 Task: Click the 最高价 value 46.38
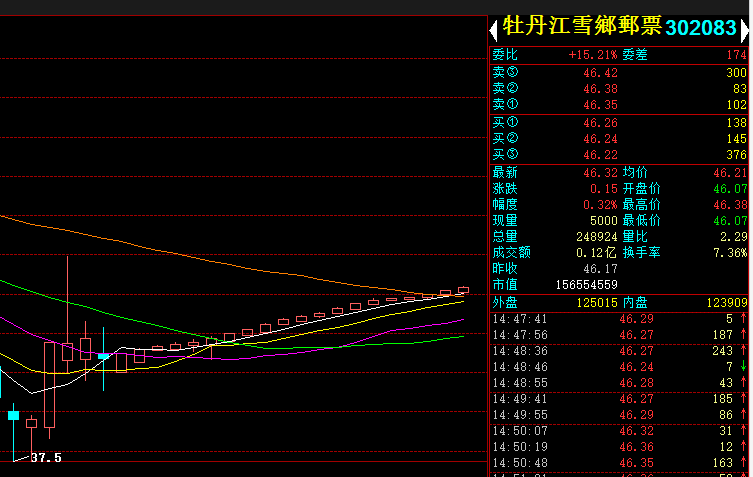(730, 205)
